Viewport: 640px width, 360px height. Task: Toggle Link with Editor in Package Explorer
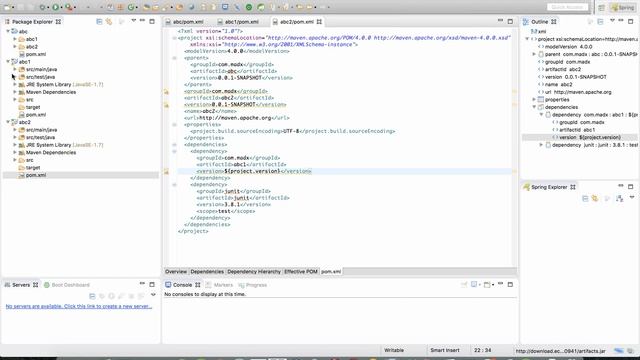point(109,22)
